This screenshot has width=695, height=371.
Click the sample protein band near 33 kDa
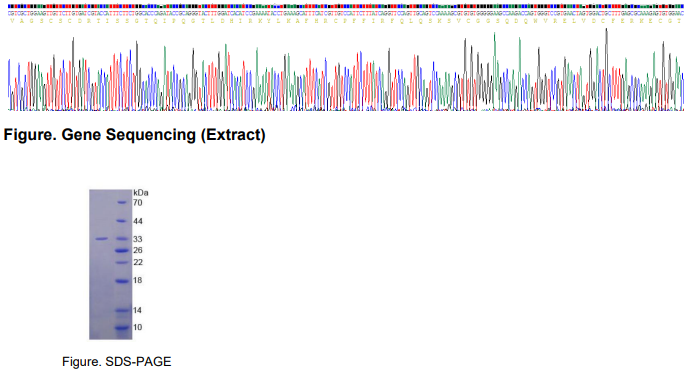(x=102, y=239)
